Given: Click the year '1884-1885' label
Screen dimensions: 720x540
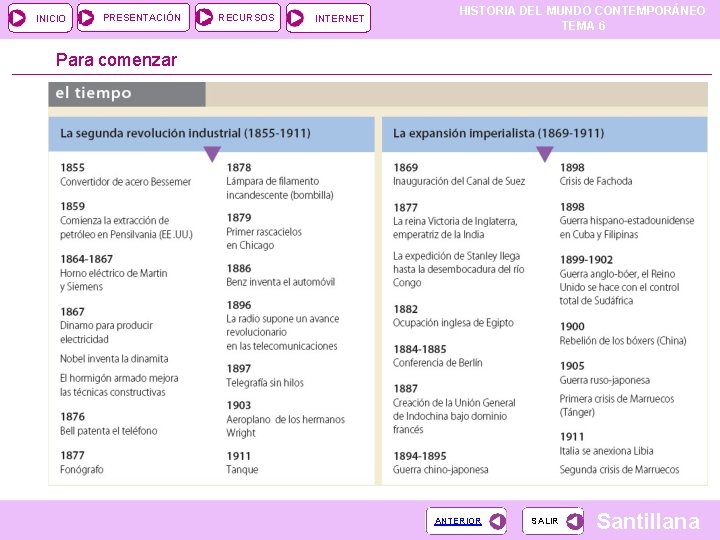Looking at the screenshot, I should pos(420,349).
